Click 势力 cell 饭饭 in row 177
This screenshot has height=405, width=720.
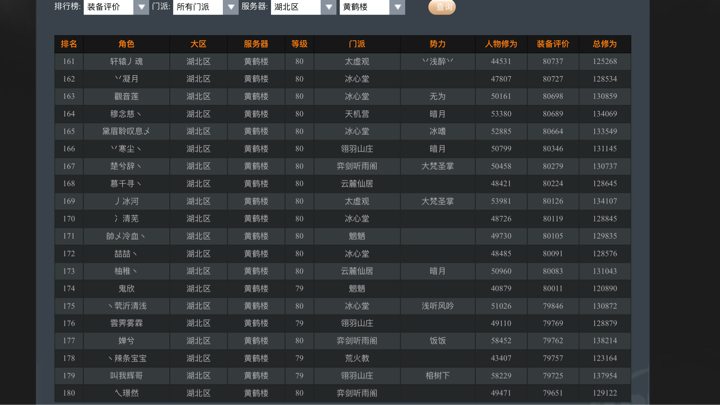[438, 341]
